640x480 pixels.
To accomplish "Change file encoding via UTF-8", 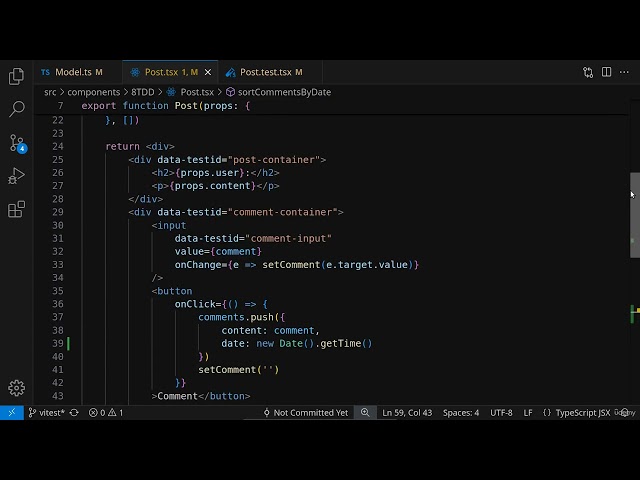I will click(x=501, y=413).
